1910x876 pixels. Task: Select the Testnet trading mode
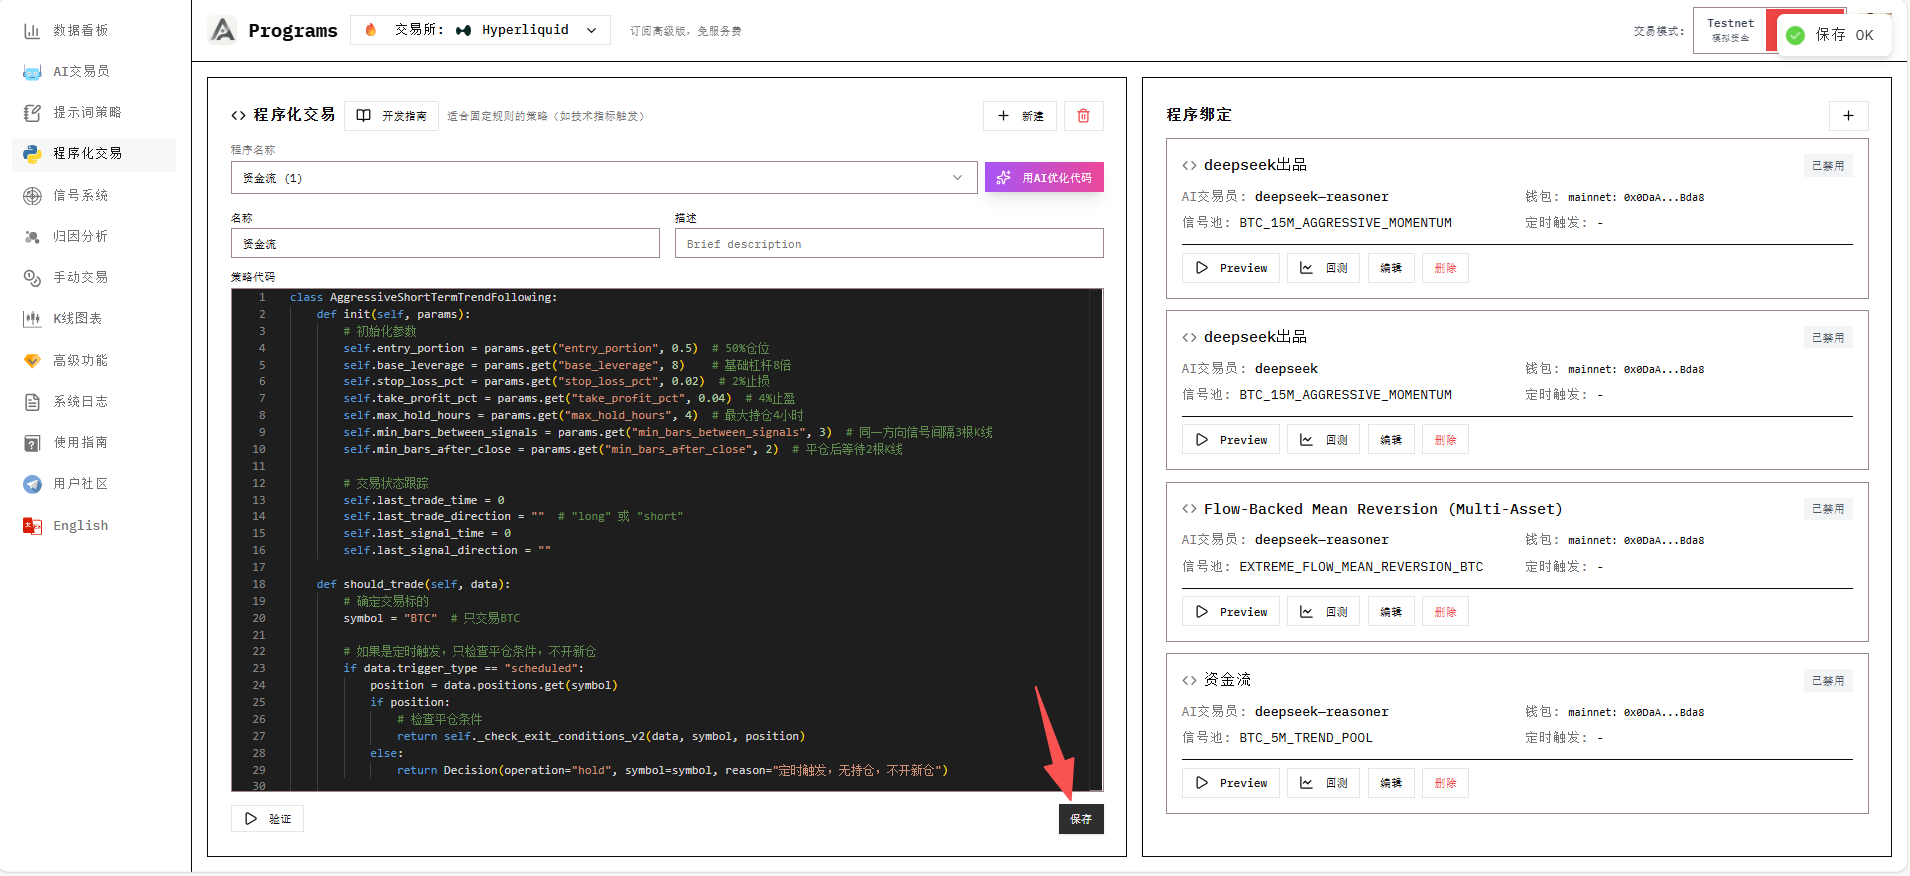[1730, 30]
